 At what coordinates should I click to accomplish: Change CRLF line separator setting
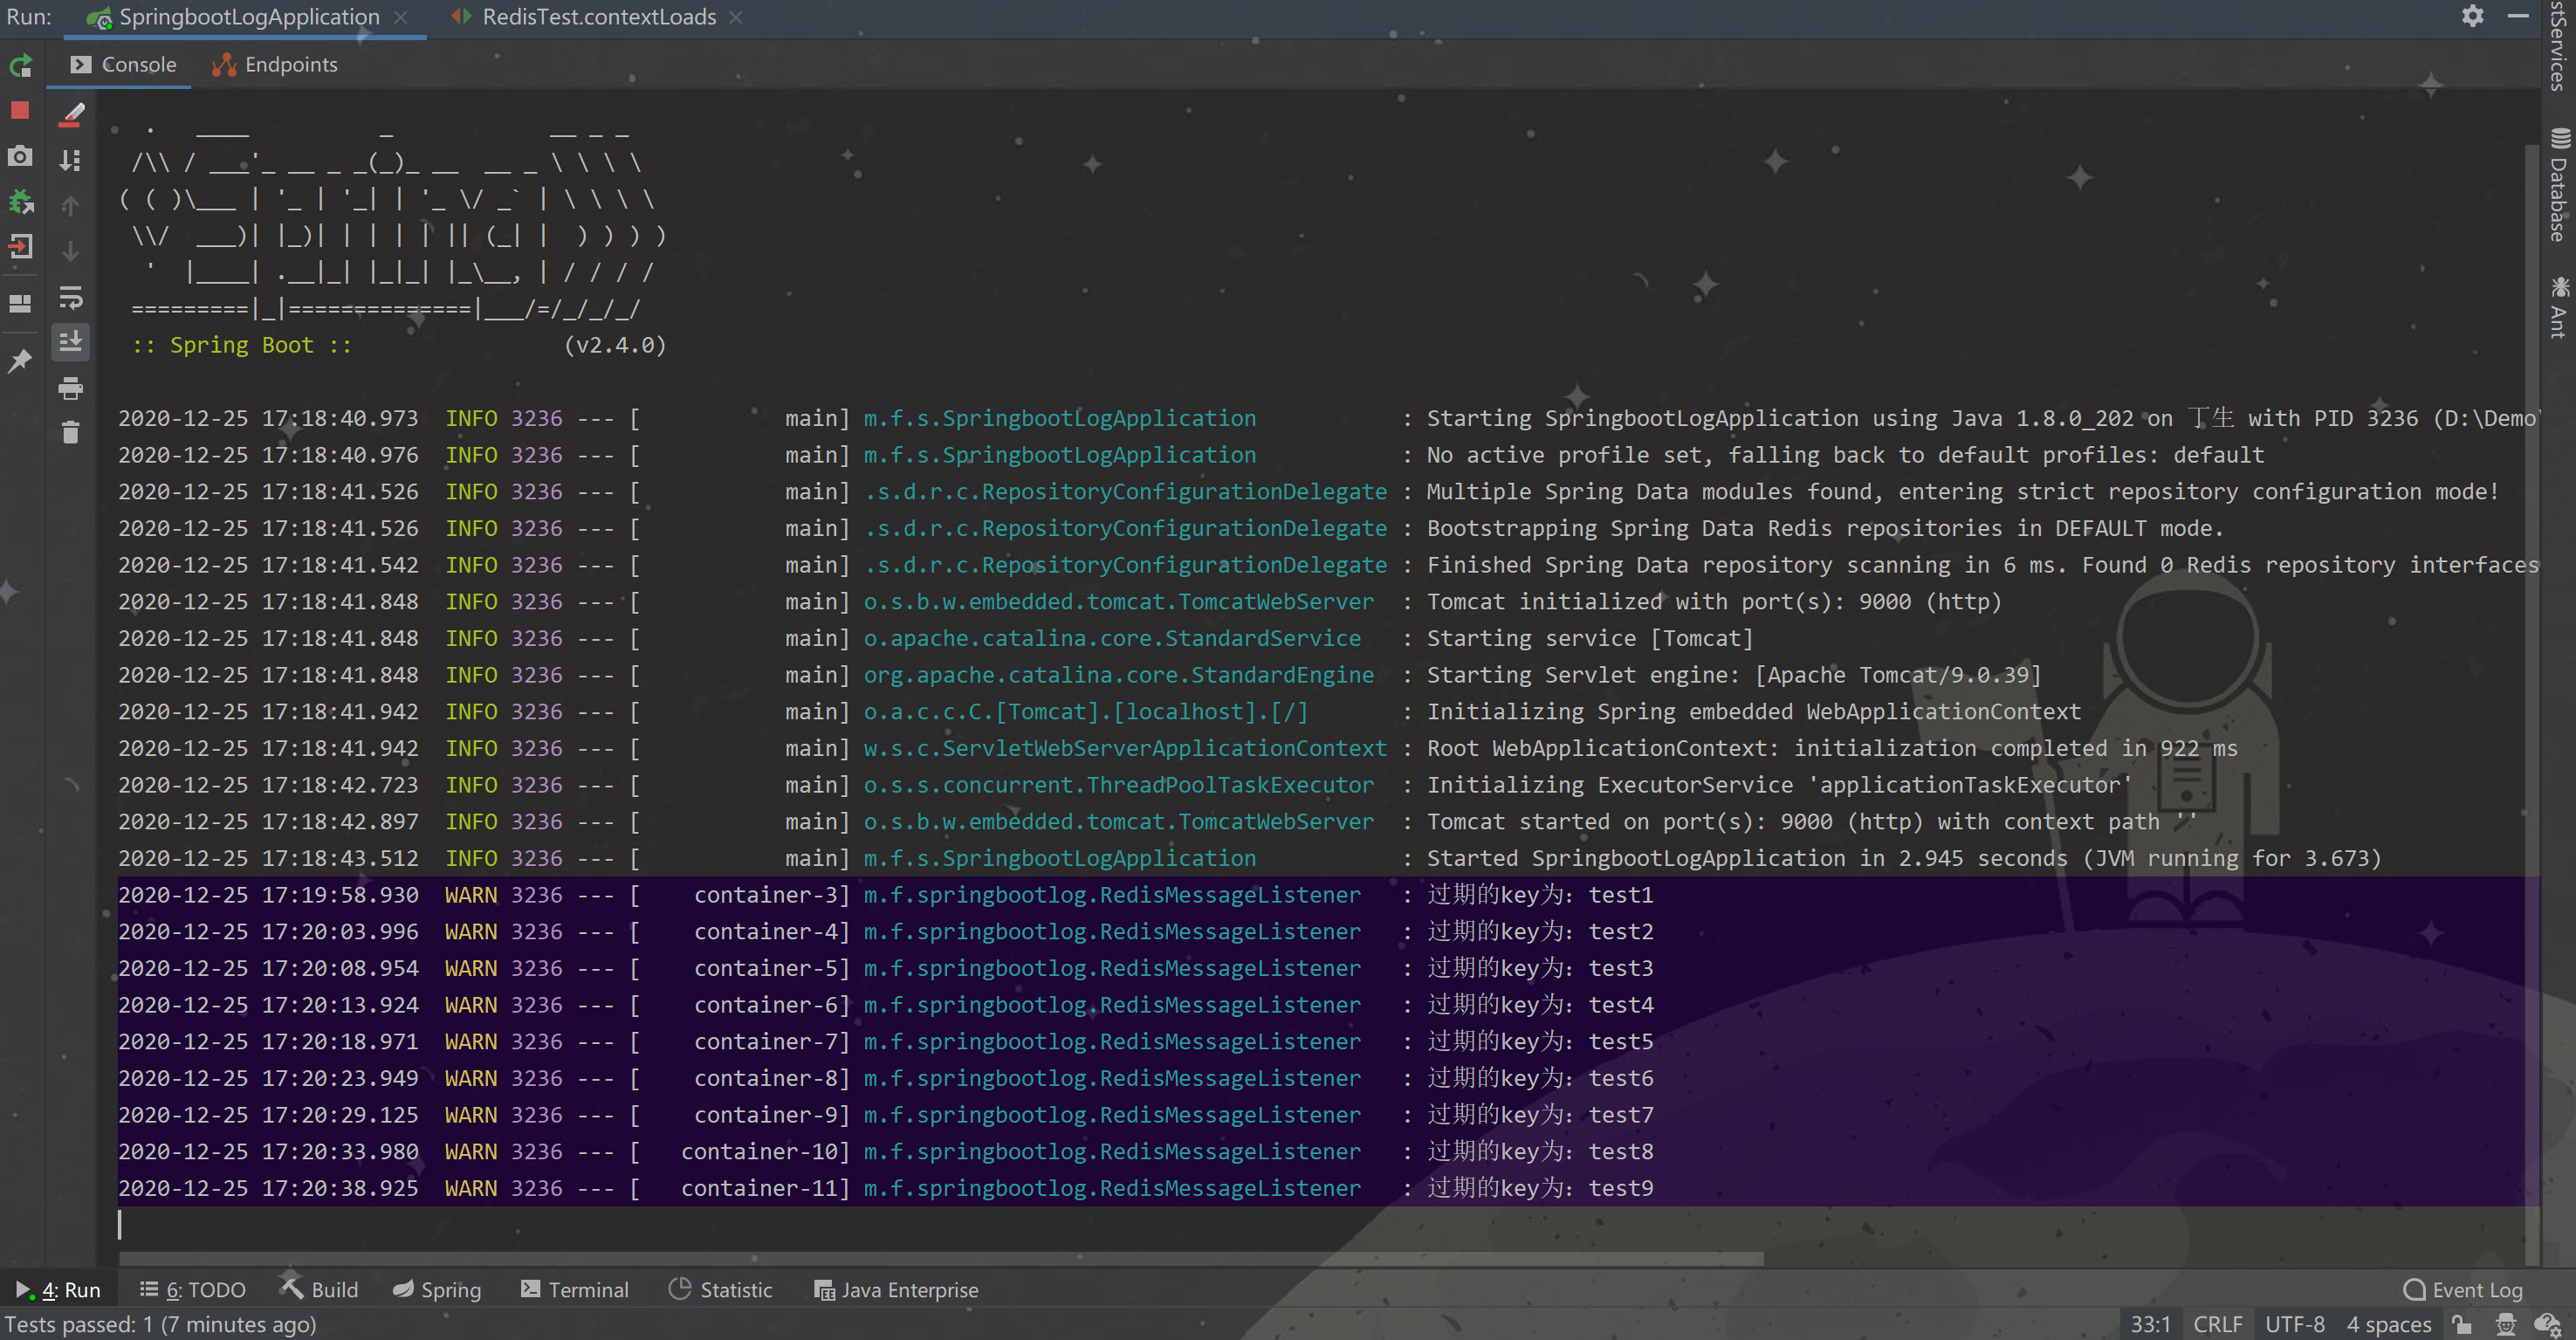(x=2217, y=1324)
